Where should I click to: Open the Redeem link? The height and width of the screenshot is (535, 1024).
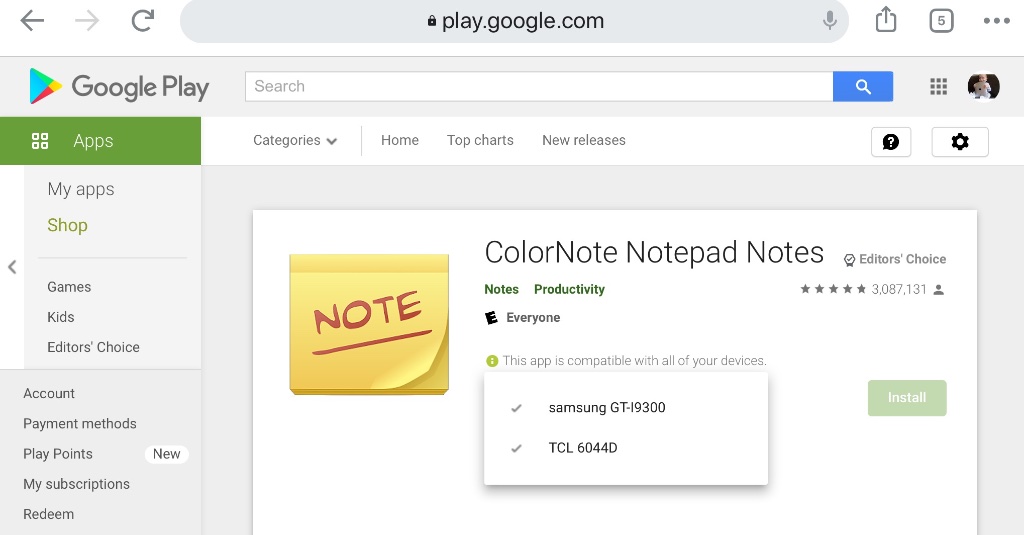(48, 514)
